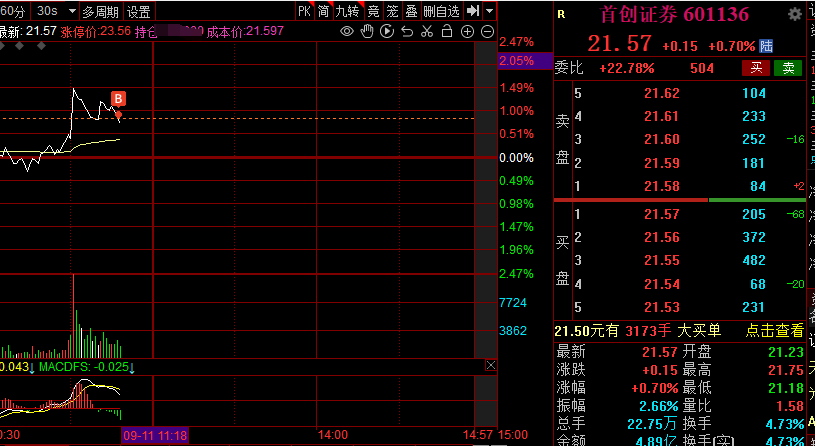Click buy level 3 volume 482
This screenshot has height=446, width=815.
(x=754, y=260)
